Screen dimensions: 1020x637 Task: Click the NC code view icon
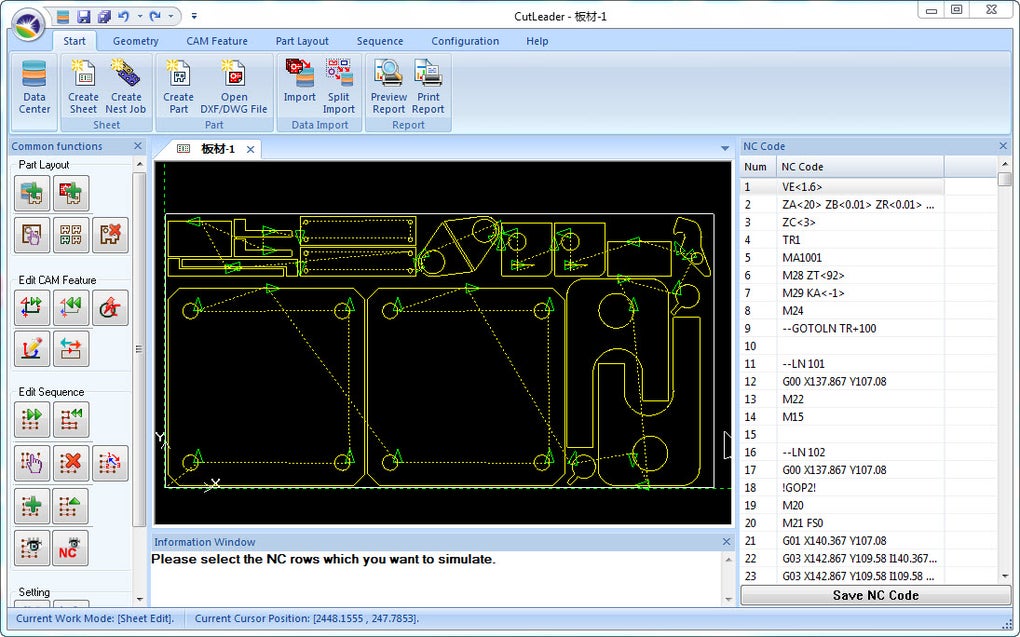coord(71,549)
